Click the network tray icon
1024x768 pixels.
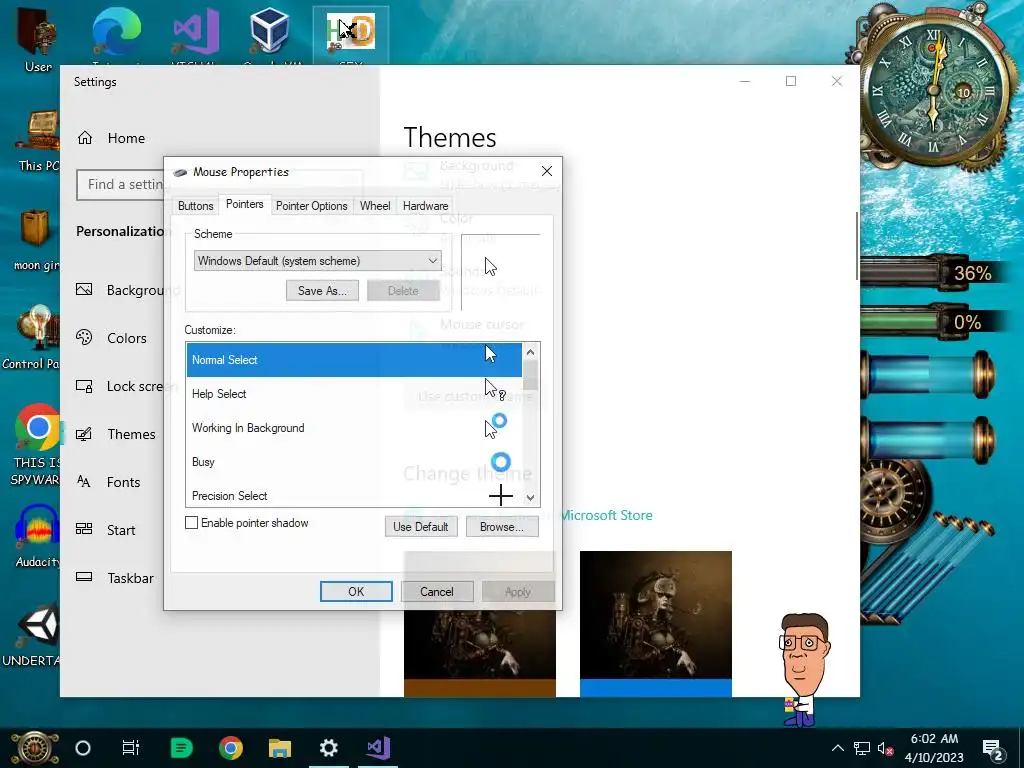tap(861, 748)
